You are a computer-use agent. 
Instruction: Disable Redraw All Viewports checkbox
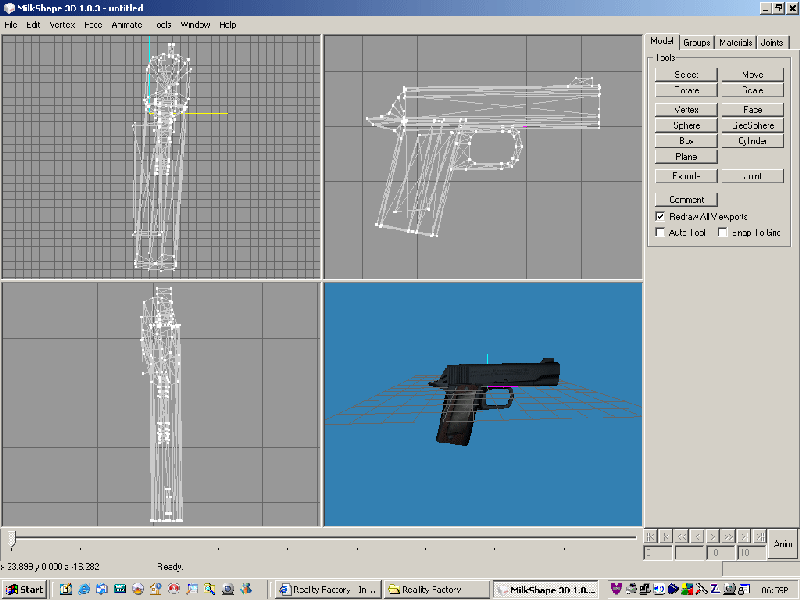coord(660,216)
